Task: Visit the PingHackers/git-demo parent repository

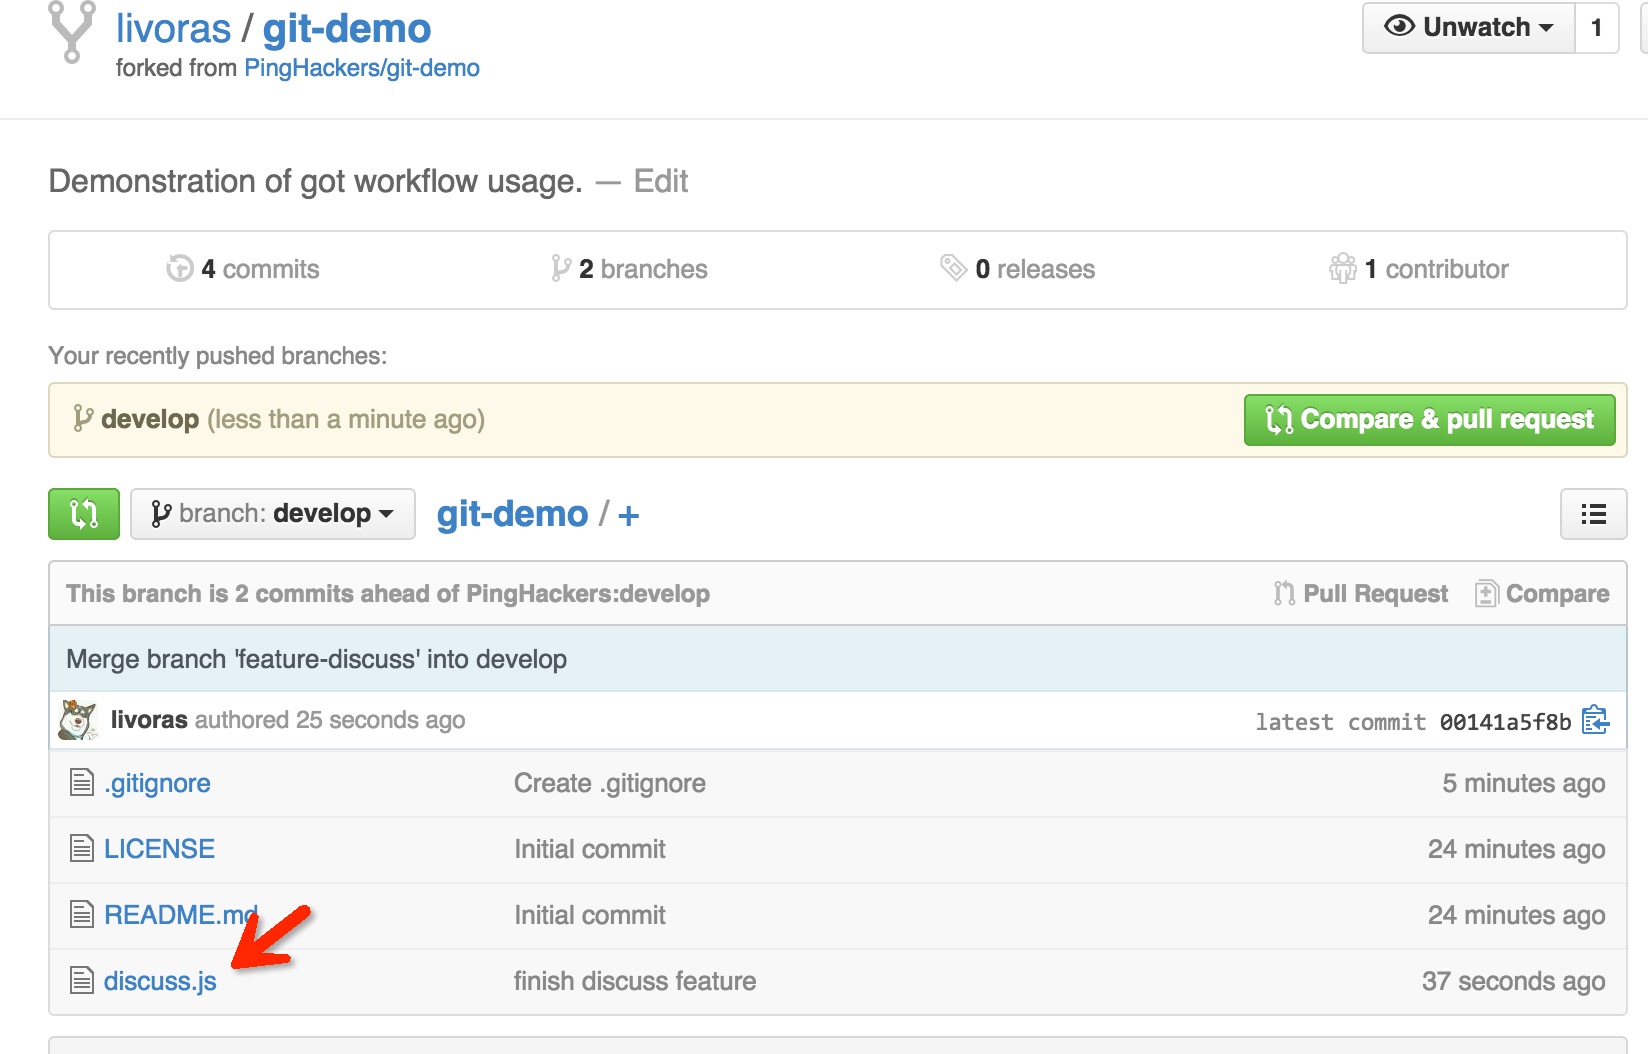Action: [362, 68]
